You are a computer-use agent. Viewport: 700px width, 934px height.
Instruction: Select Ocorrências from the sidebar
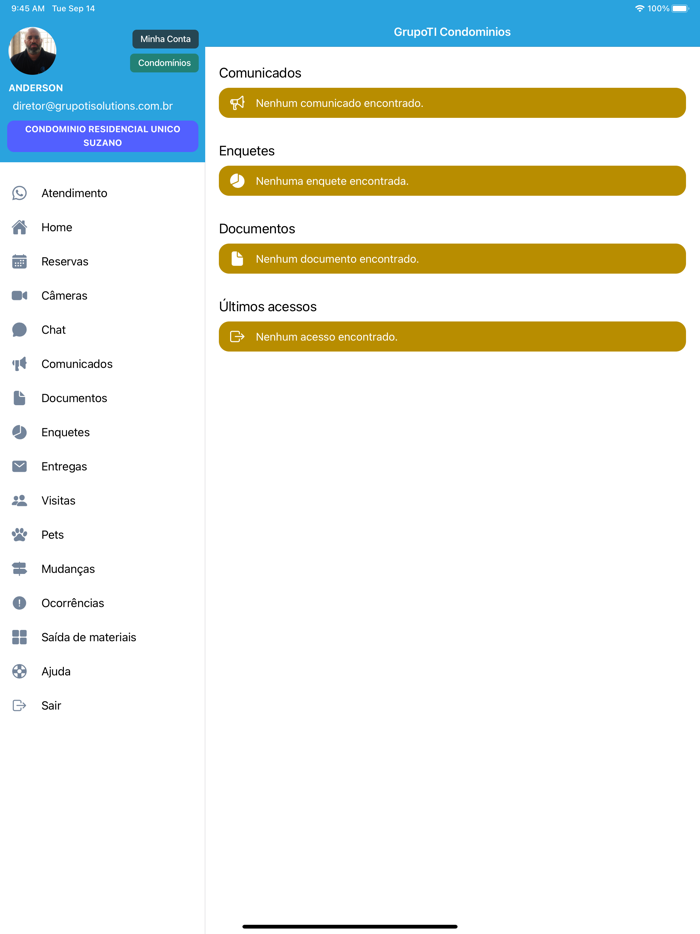[72, 603]
